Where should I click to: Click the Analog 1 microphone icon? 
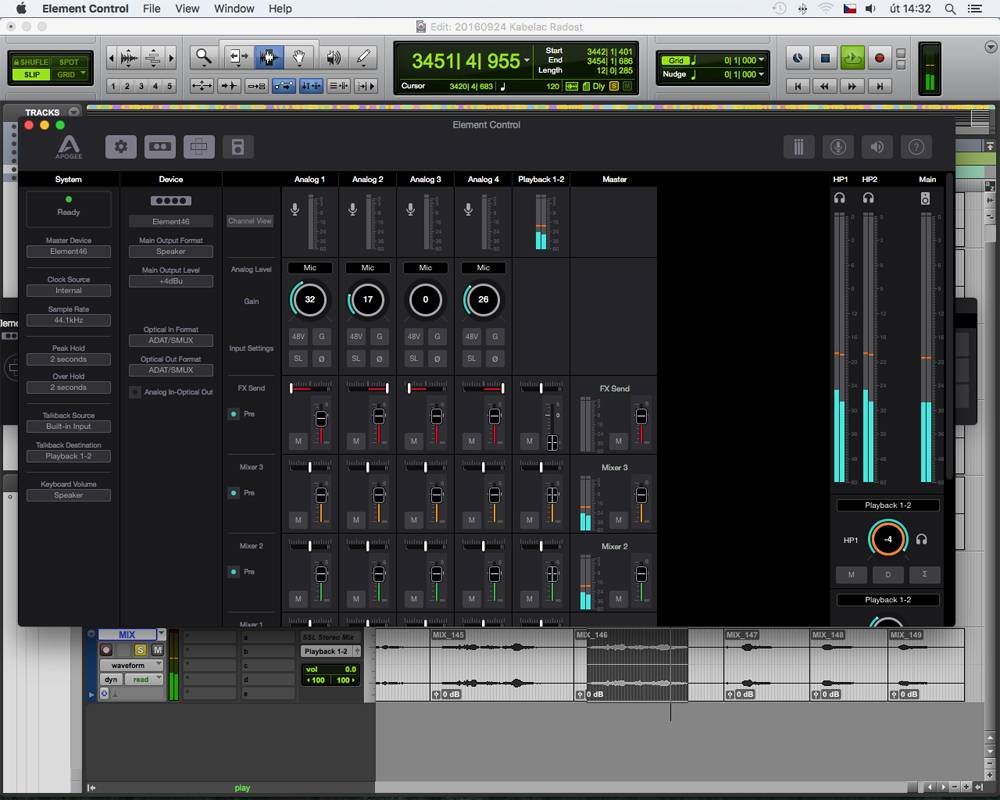295,209
